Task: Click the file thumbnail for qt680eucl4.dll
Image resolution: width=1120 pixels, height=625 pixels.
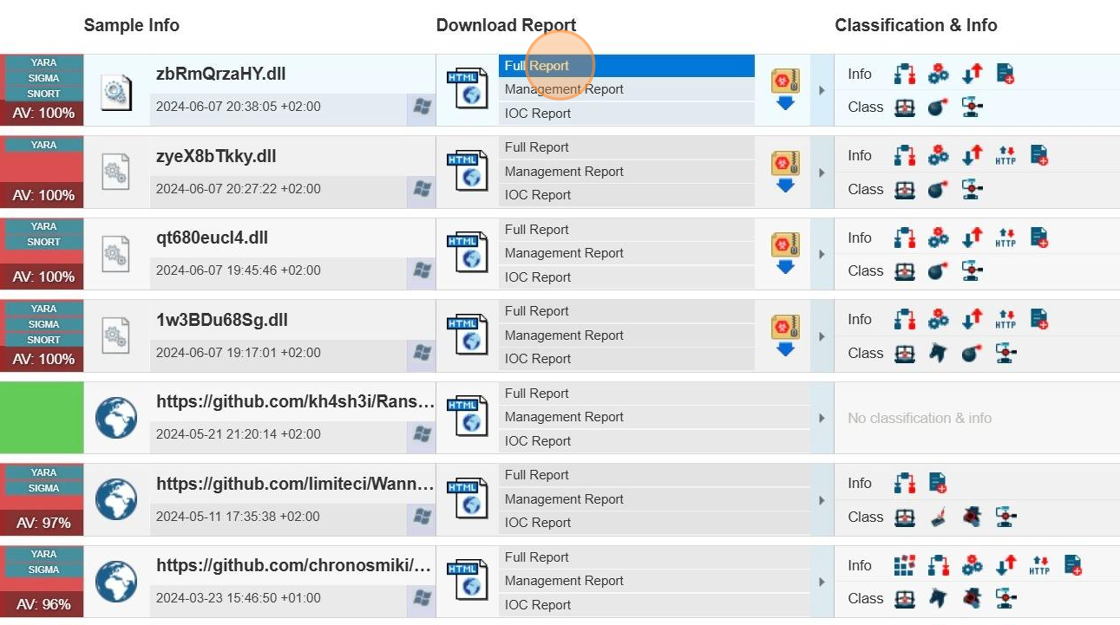Action: point(116,253)
